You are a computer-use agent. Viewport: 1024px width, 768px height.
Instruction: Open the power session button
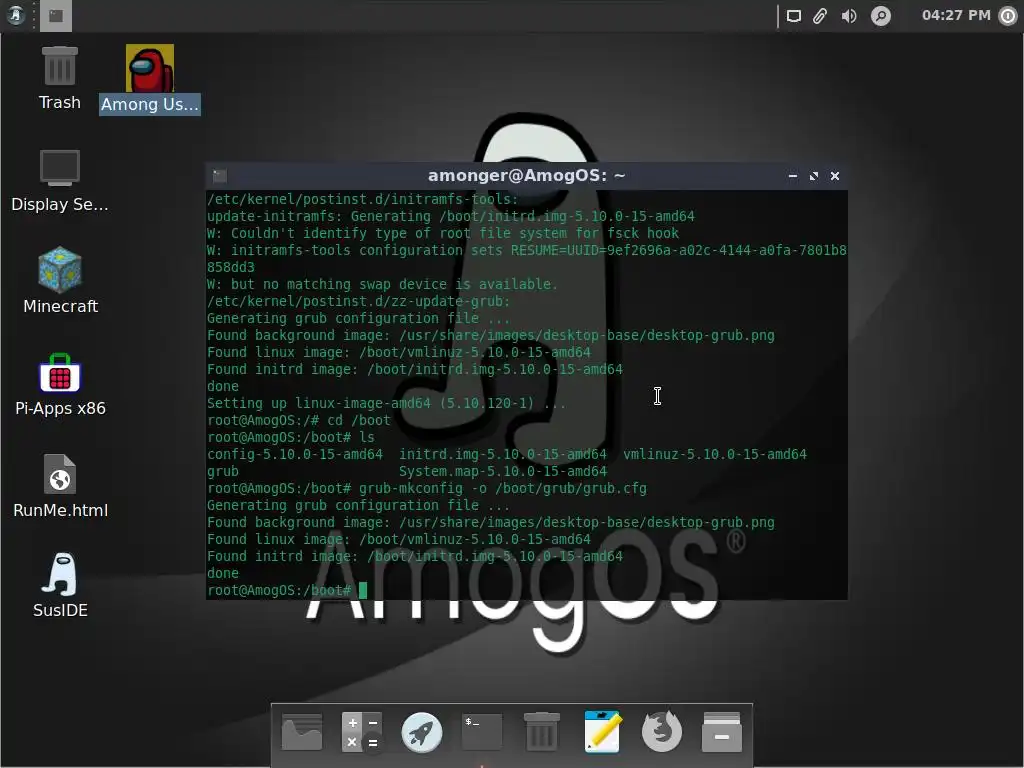(x=1008, y=16)
